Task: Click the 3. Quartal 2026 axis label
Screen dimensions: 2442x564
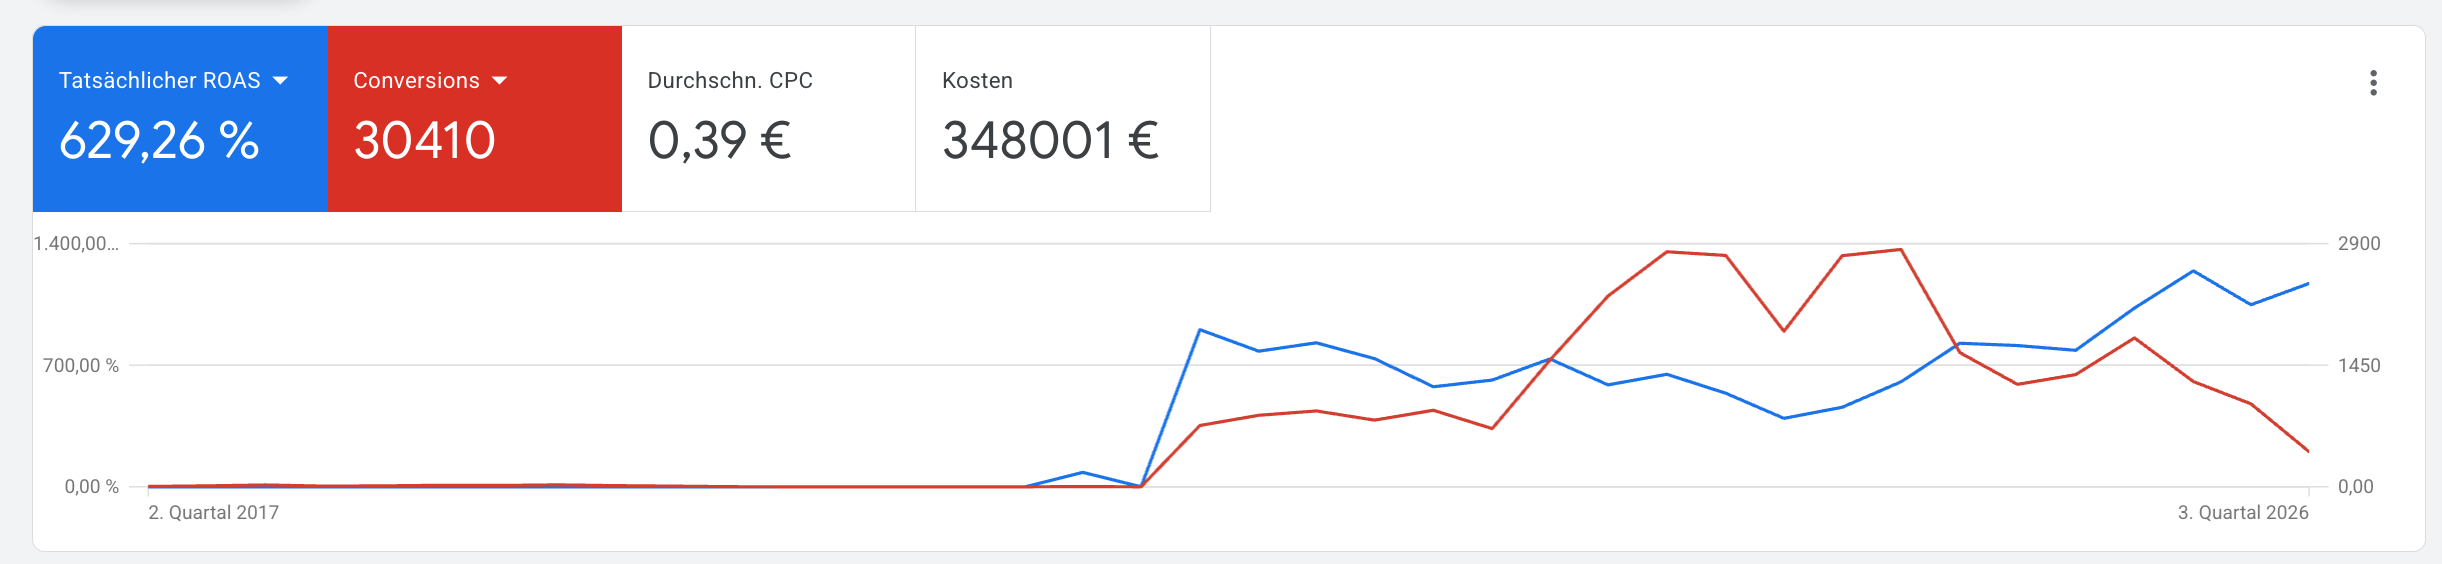Action: [x=2243, y=513]
